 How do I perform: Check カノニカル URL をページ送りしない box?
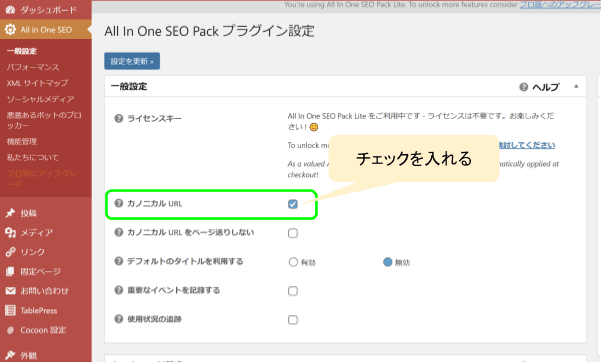293,233
